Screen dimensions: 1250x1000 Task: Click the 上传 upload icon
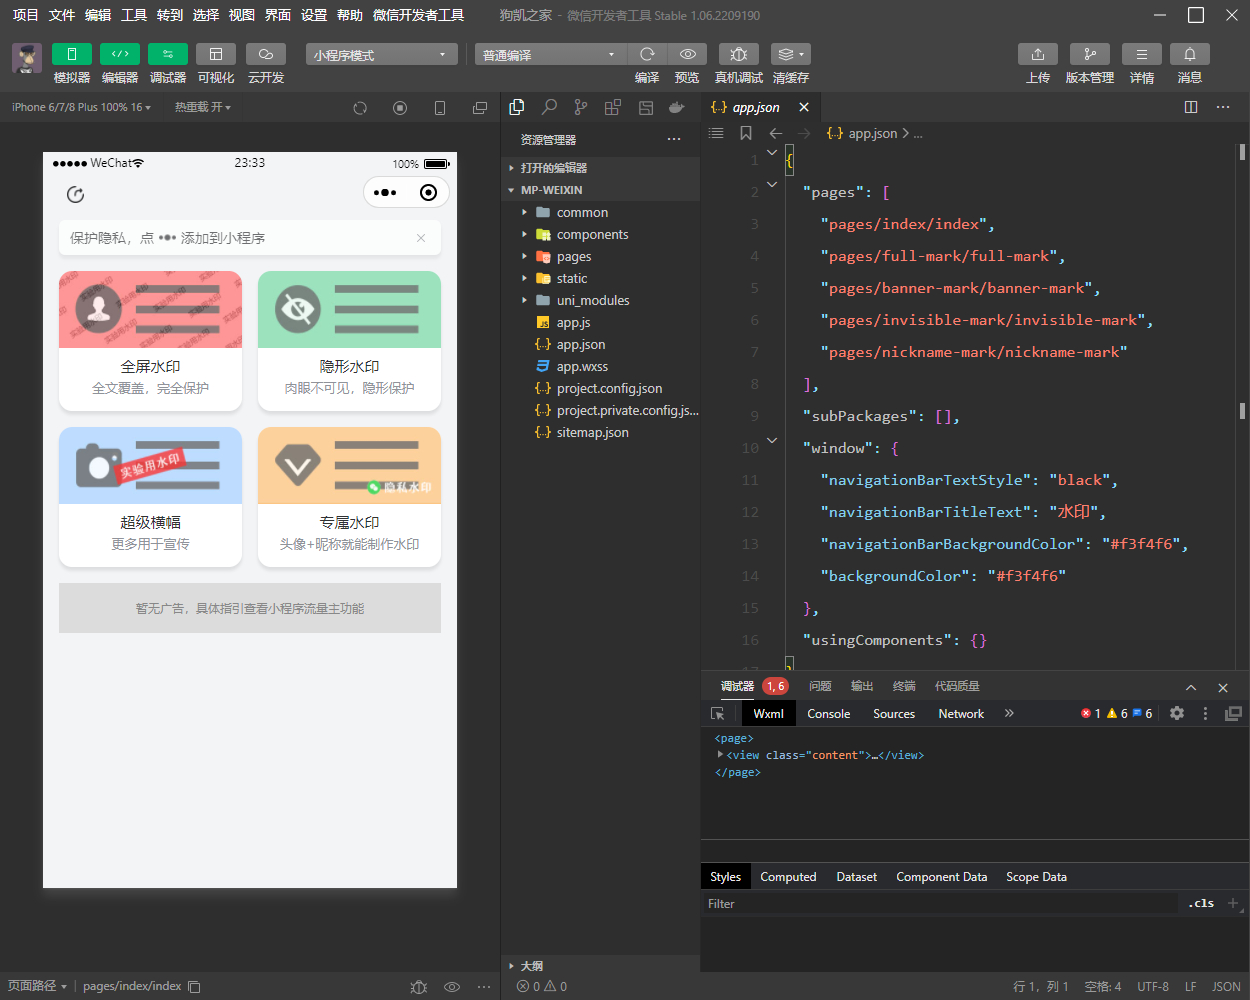coord(1038,54)
